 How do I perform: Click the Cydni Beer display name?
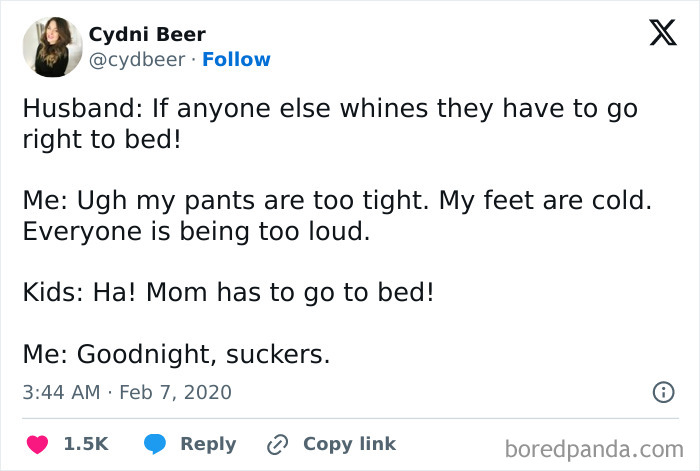[x=146, y=35]
